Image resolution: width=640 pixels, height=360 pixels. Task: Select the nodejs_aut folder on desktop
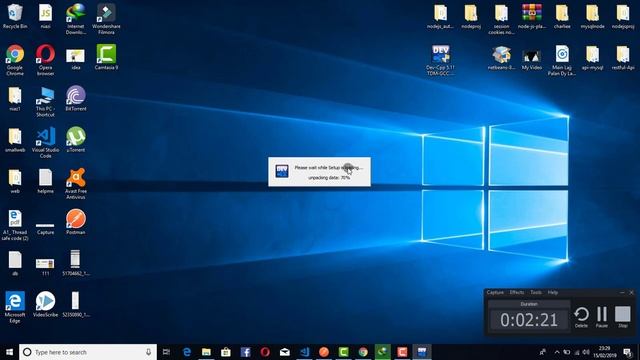pos(440,16)
